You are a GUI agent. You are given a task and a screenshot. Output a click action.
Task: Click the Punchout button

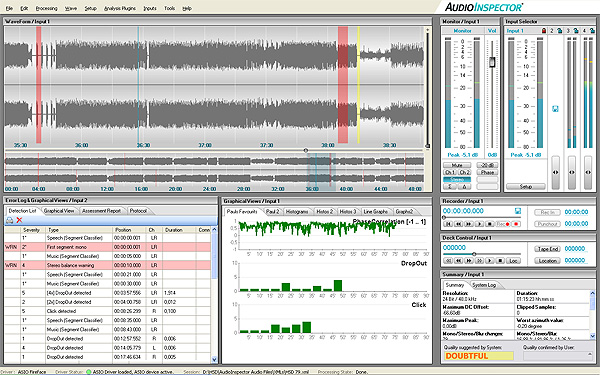pyautogui.click(x=548, y=224)
